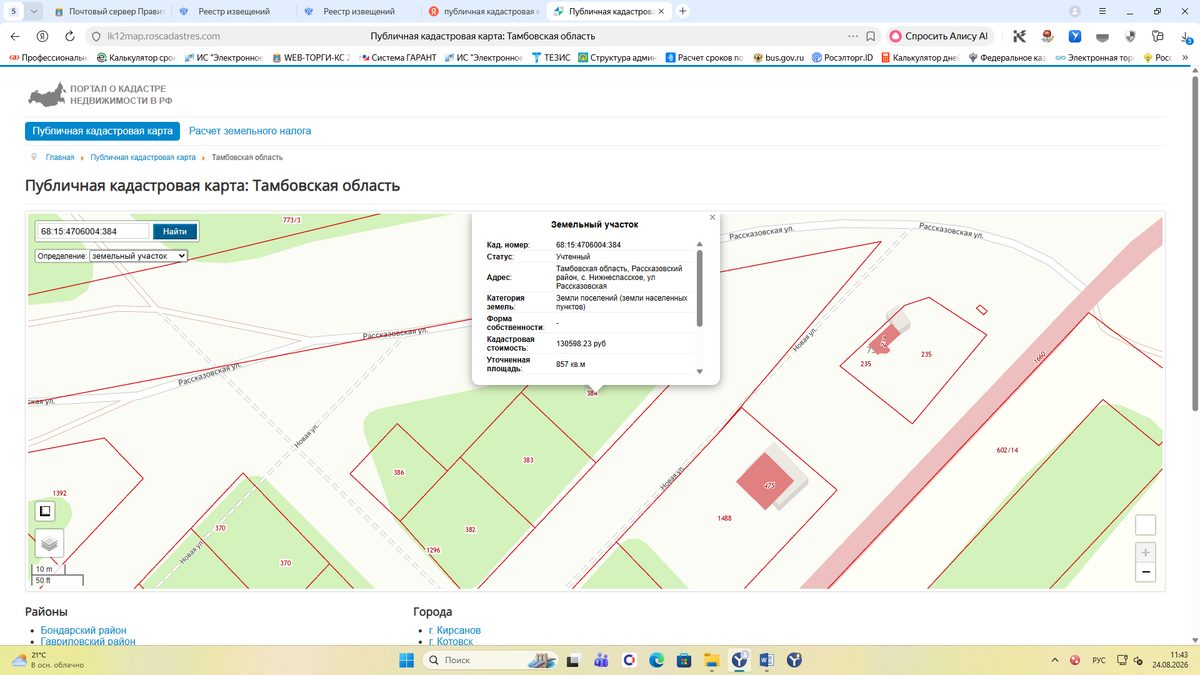Screen dimensions: 1200x675
Task: Click the map measurement tool icon
Action: [45, 511]
